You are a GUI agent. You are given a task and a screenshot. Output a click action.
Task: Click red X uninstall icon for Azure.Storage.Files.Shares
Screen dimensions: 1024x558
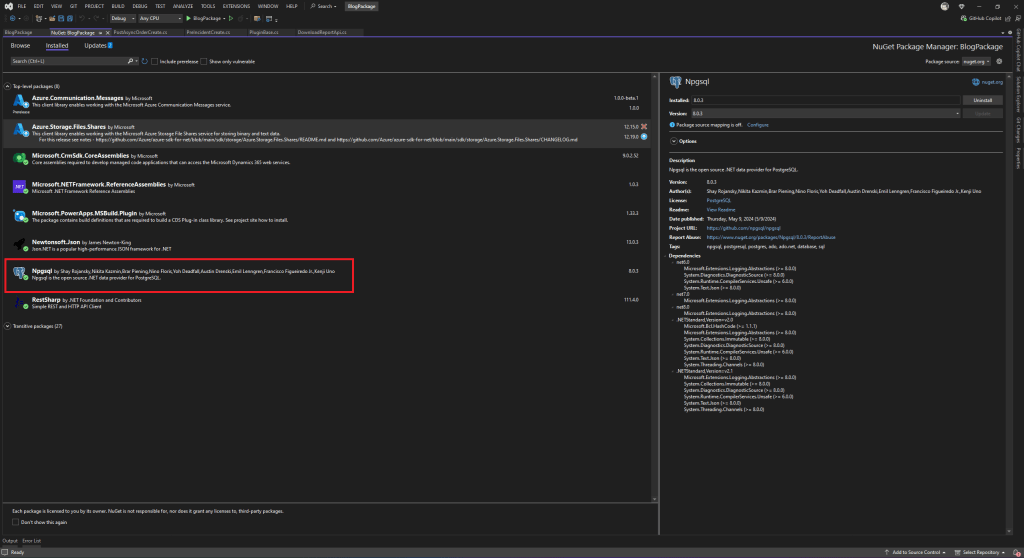644,127
